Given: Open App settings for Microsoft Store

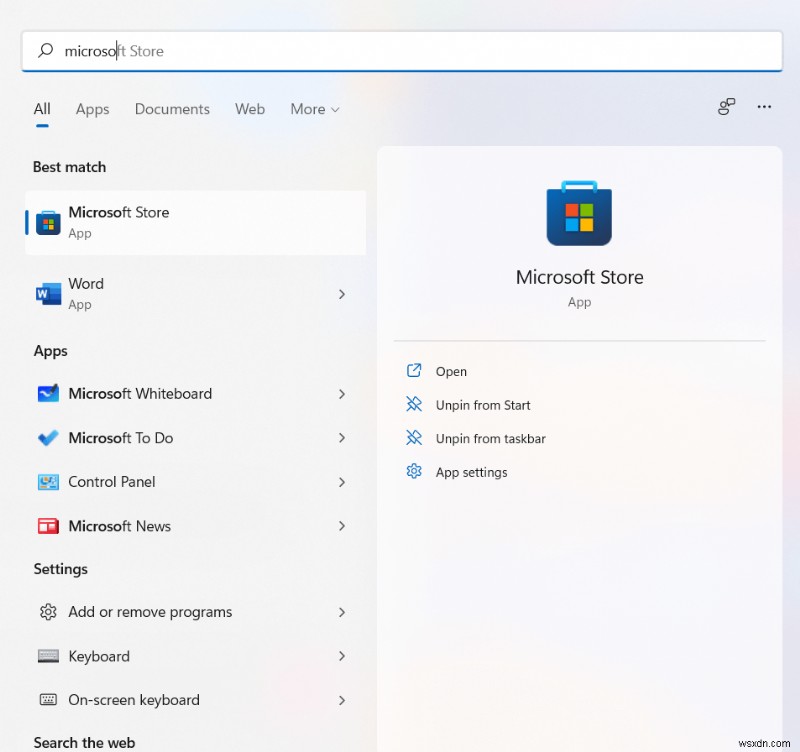Looking at the screenshot, I should click(471, 472).
